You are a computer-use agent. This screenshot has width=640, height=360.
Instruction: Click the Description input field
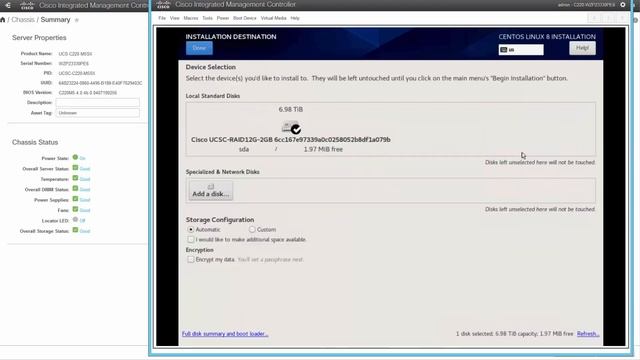tap(98, 102)
